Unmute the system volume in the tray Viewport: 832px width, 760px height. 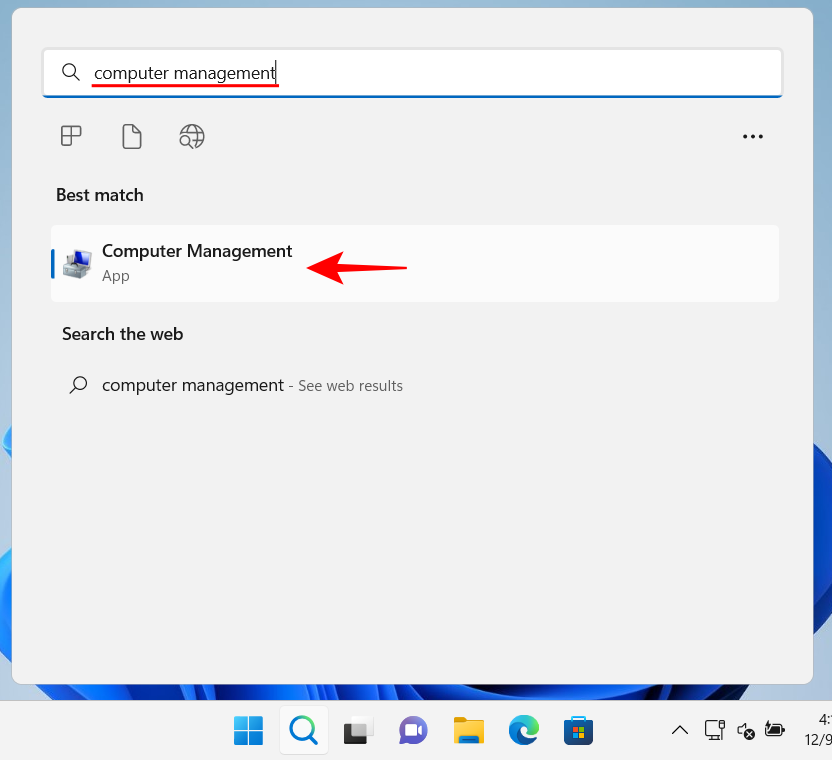click(x=745, y=731)
